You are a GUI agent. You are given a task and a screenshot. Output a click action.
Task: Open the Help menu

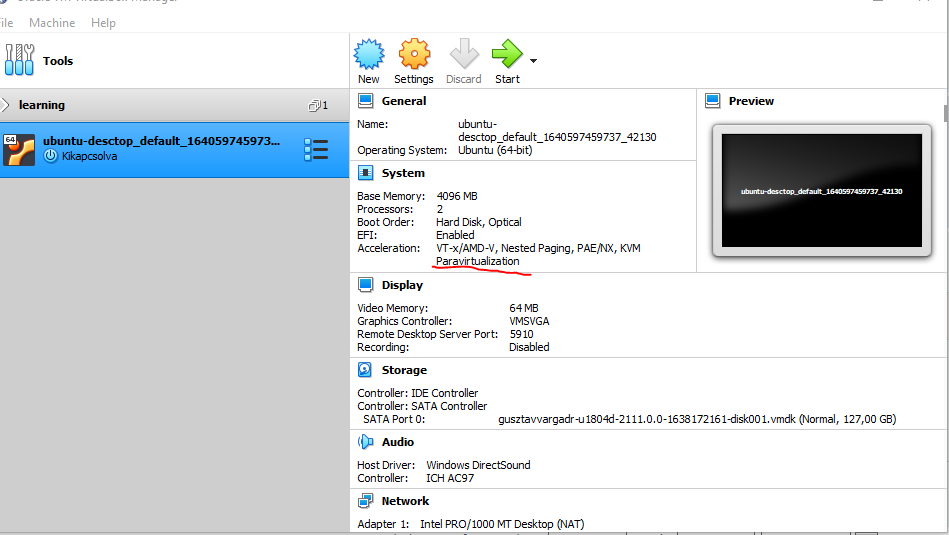tap(103, 23)
